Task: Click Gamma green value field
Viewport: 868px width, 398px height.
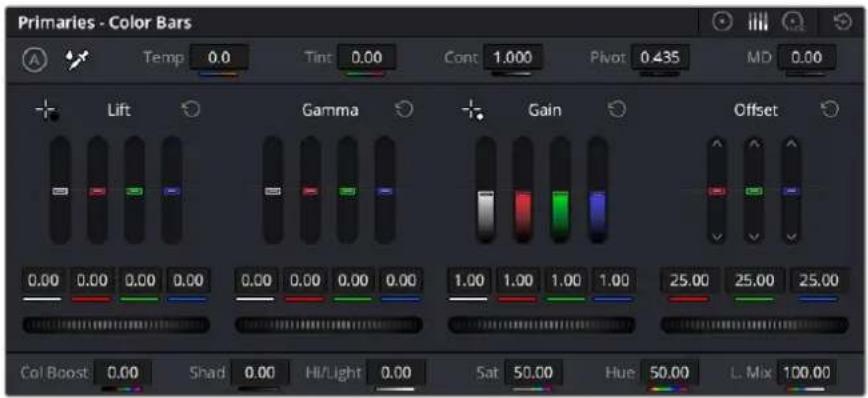Action: click(353, 281)
